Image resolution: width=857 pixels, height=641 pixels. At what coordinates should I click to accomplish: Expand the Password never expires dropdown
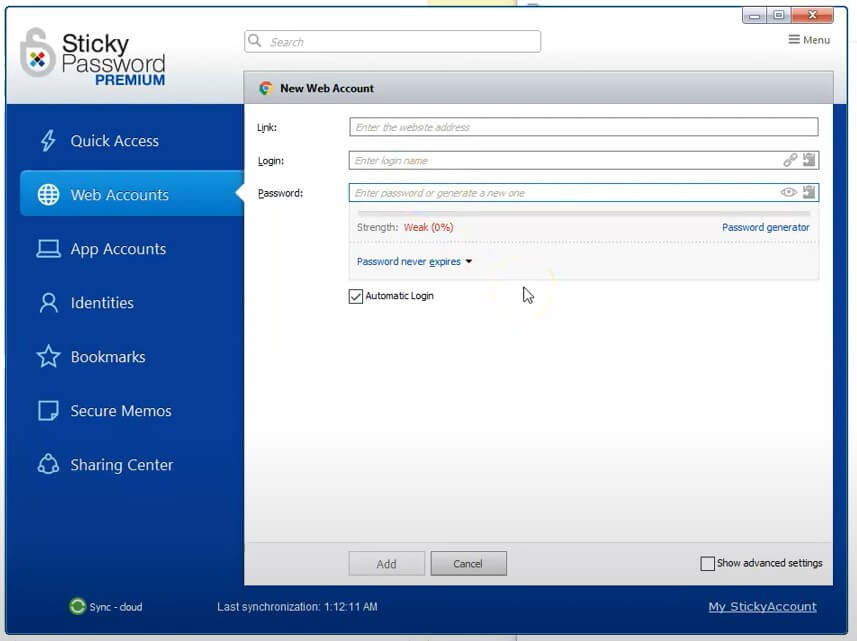pyautogui.click(x=414, y=262)
